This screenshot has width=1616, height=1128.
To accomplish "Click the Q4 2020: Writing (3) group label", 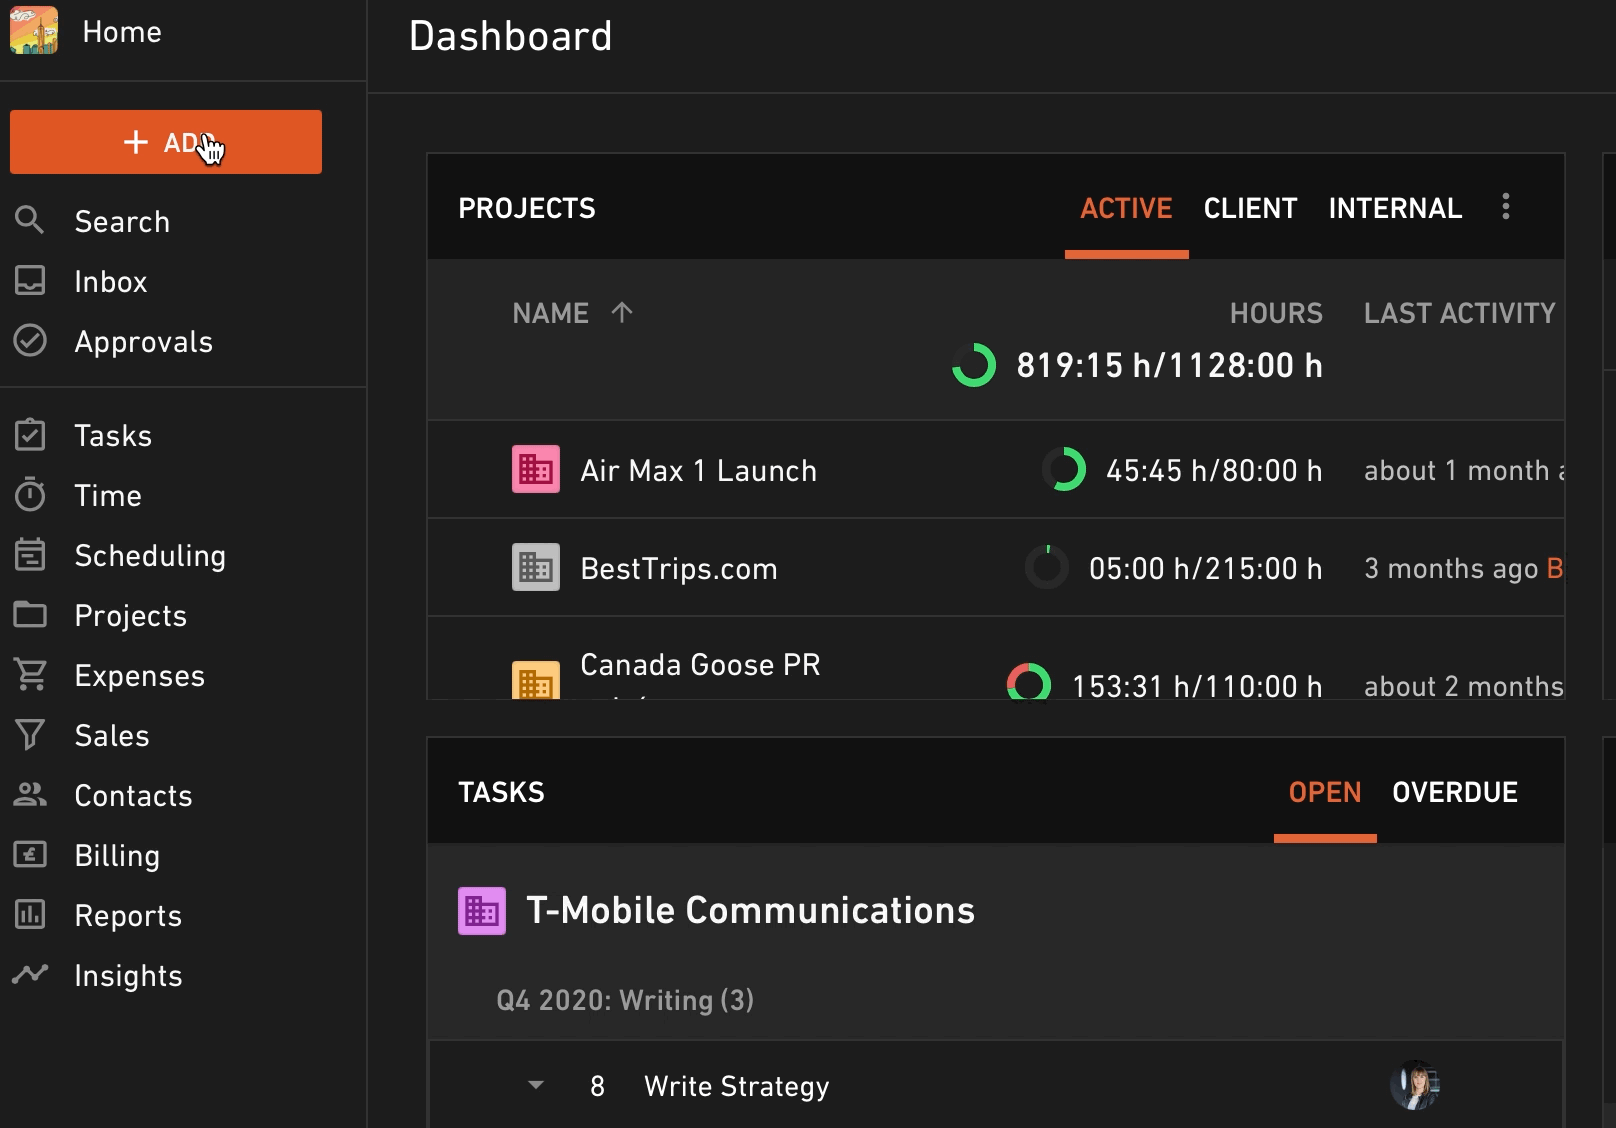I will pos(625,1000).
